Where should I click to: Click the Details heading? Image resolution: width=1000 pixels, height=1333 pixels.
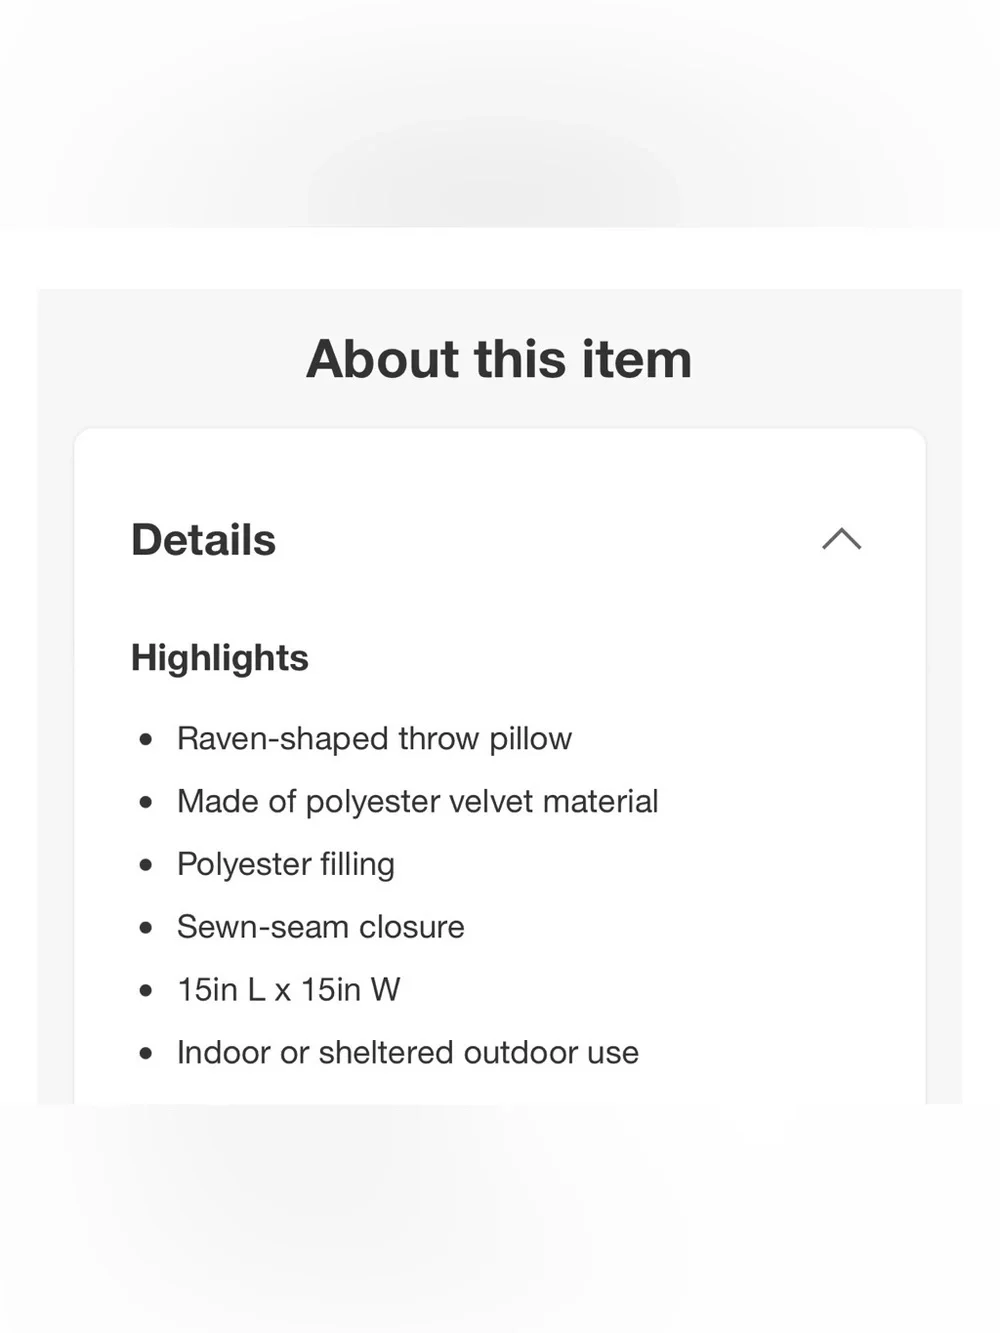(x=203, y=540)
